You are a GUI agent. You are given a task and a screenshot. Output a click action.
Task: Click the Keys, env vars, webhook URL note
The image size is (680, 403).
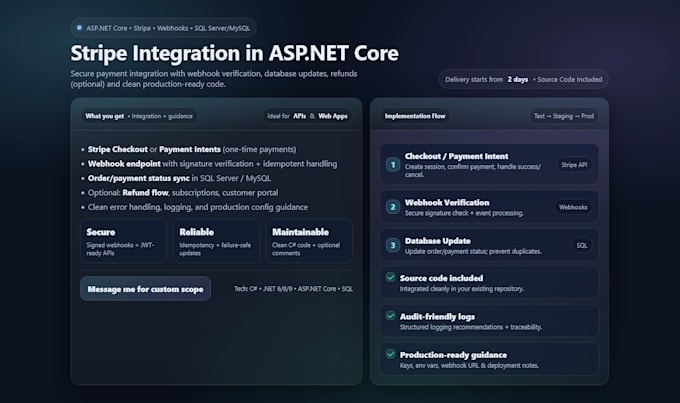tap(469, 365)
